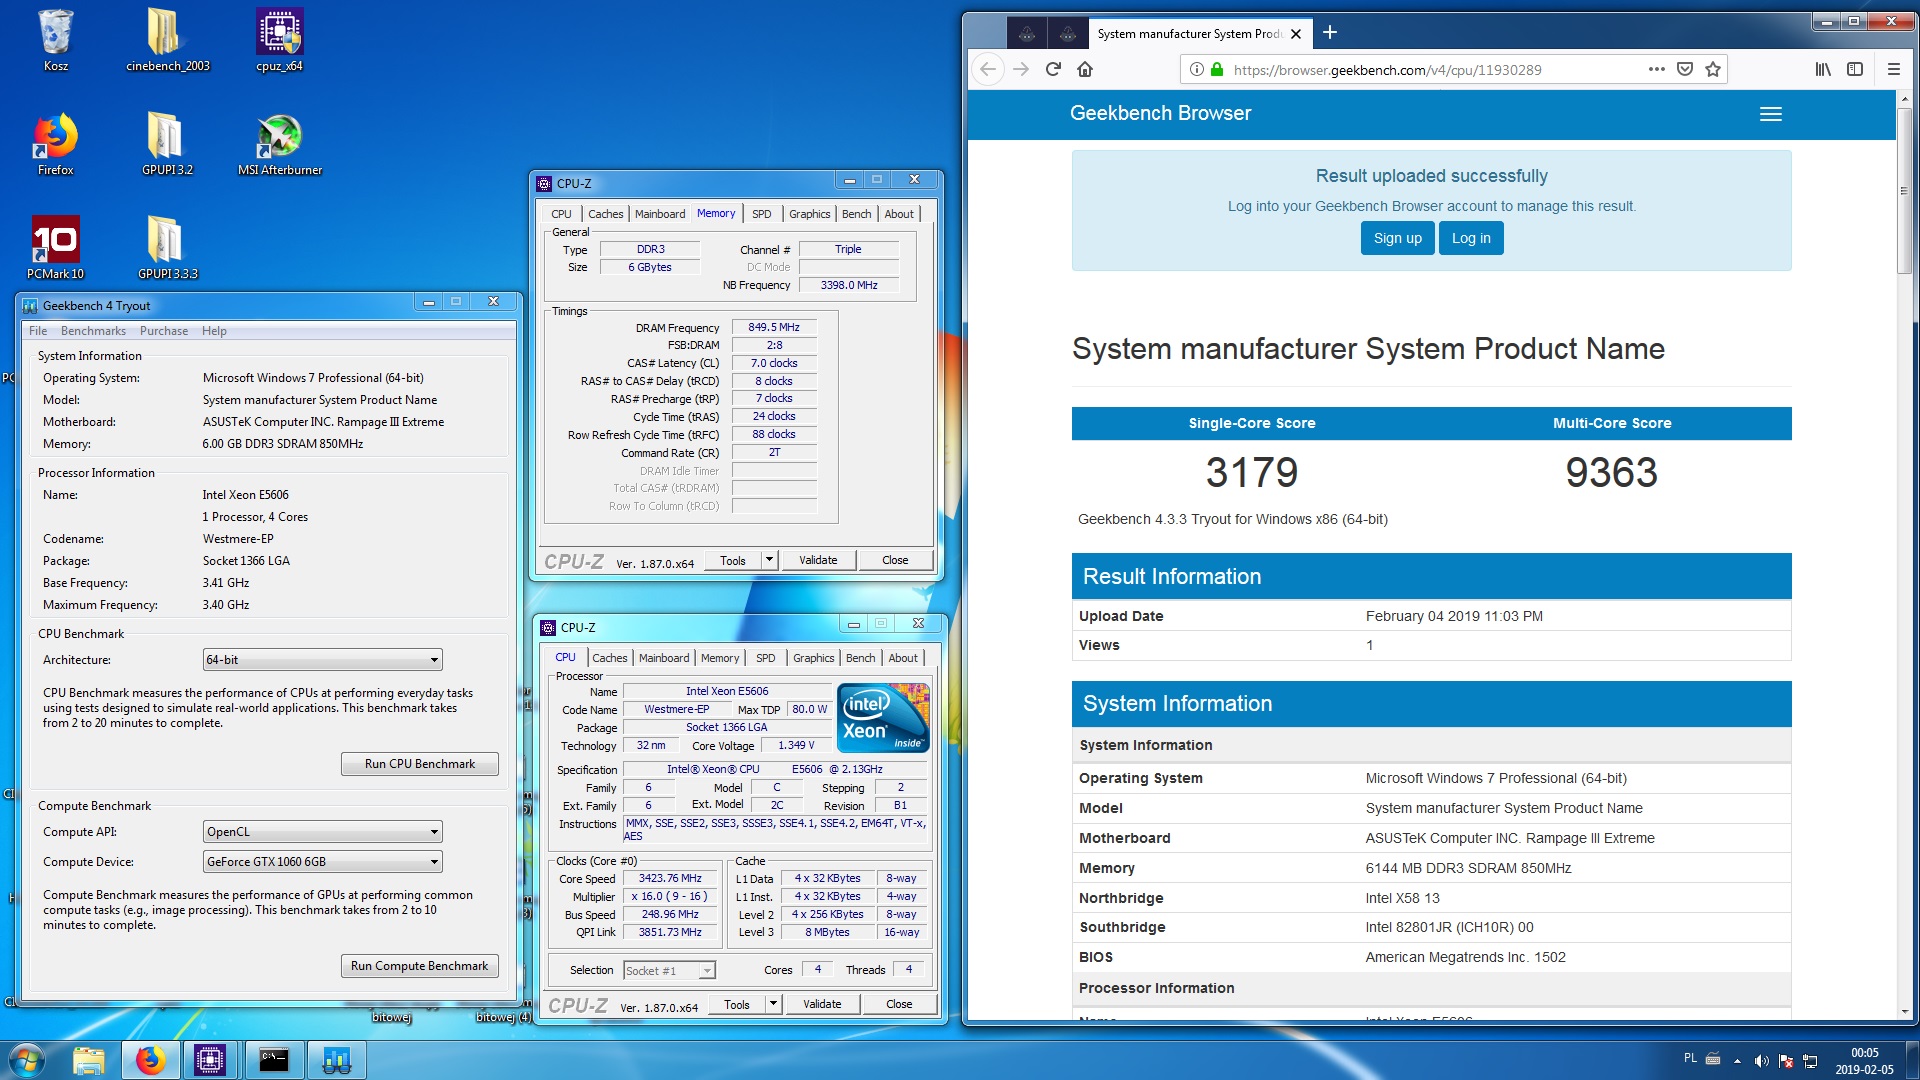Switch to Bench tab in lower CPU-Z
The image size is (1920, 1080).
[860, 658]
